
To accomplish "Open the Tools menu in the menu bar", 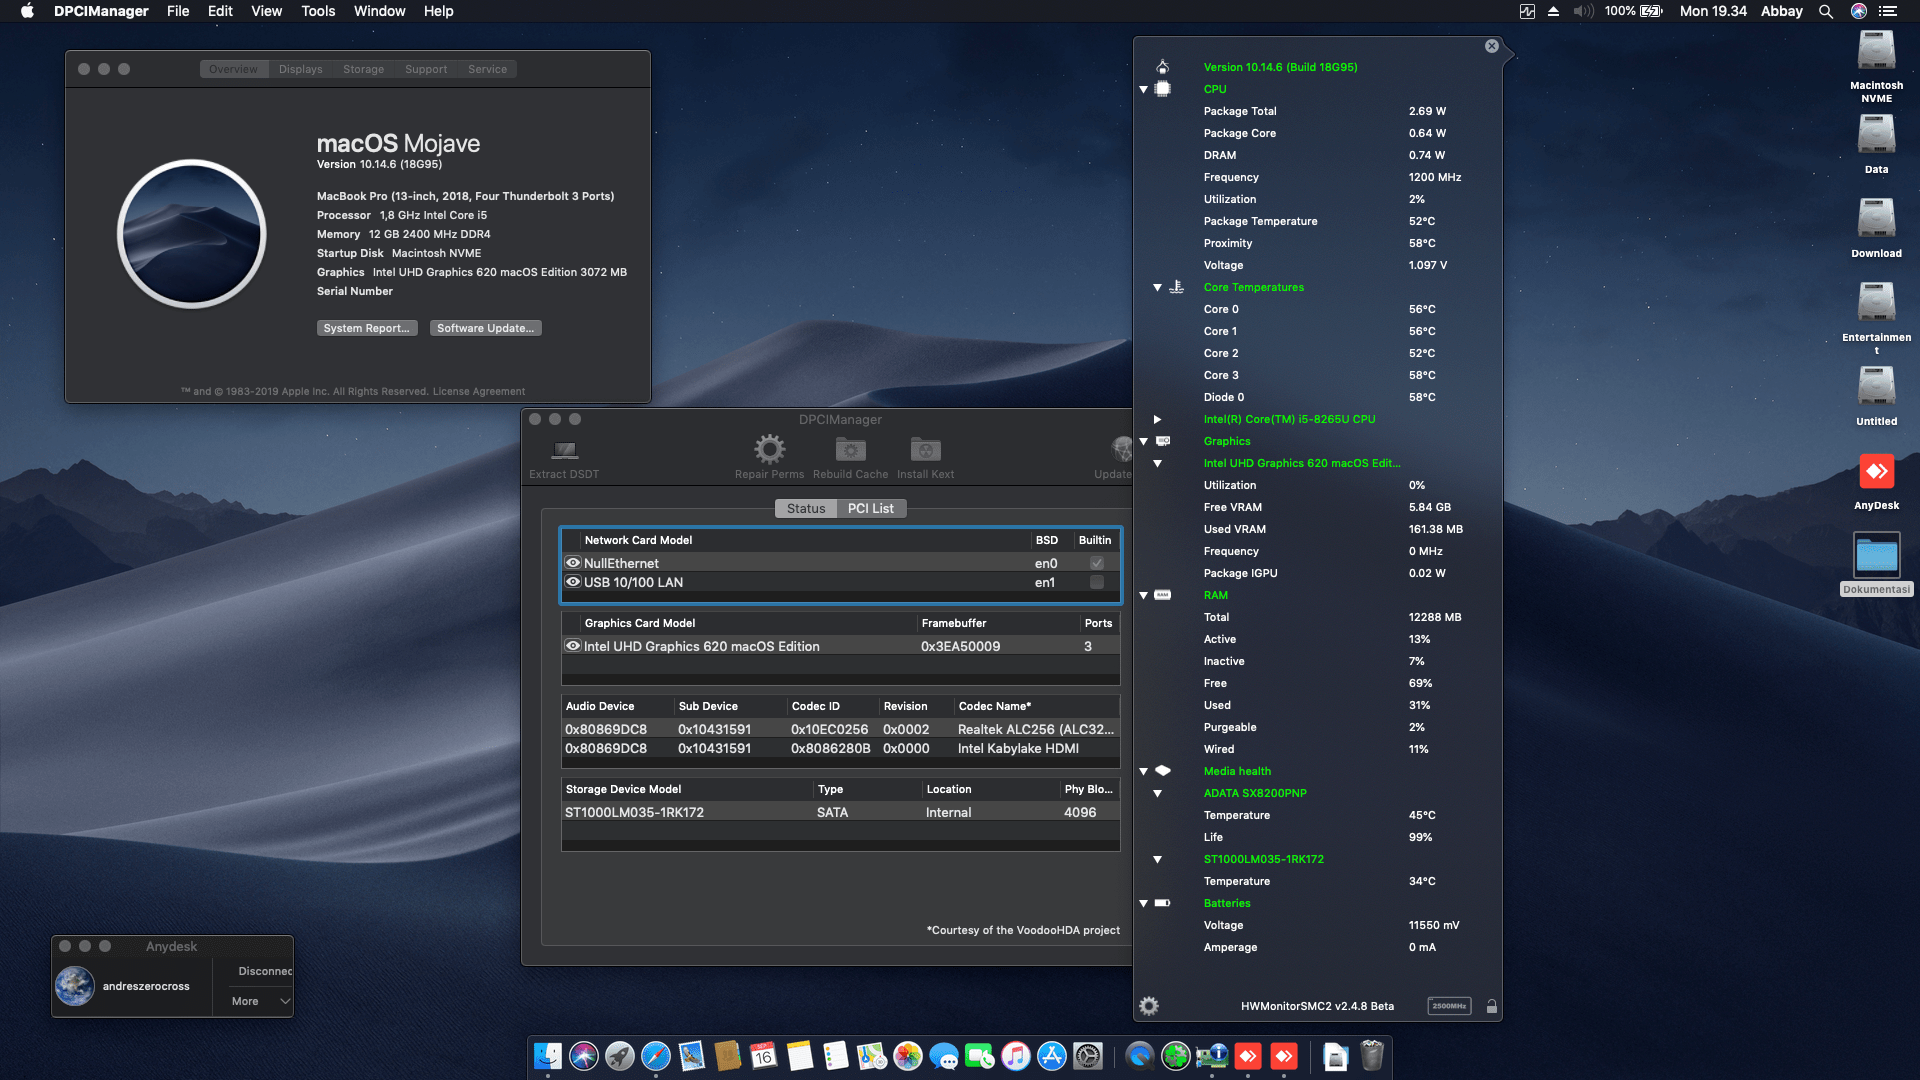I will [x=317, y=11].
